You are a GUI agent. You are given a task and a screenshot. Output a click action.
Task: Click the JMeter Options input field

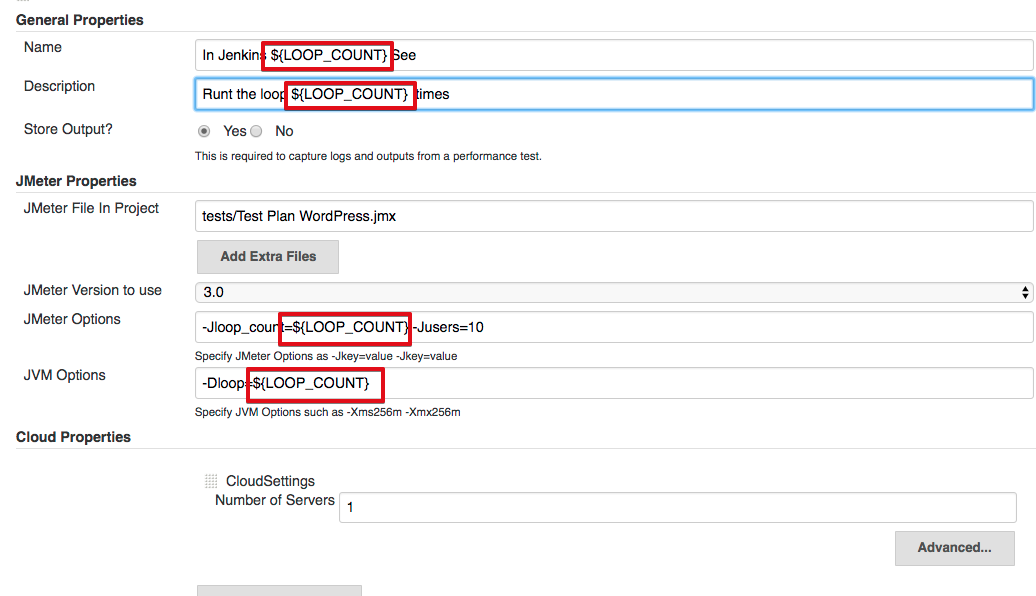pyautogui.click(x=614, y=327)
